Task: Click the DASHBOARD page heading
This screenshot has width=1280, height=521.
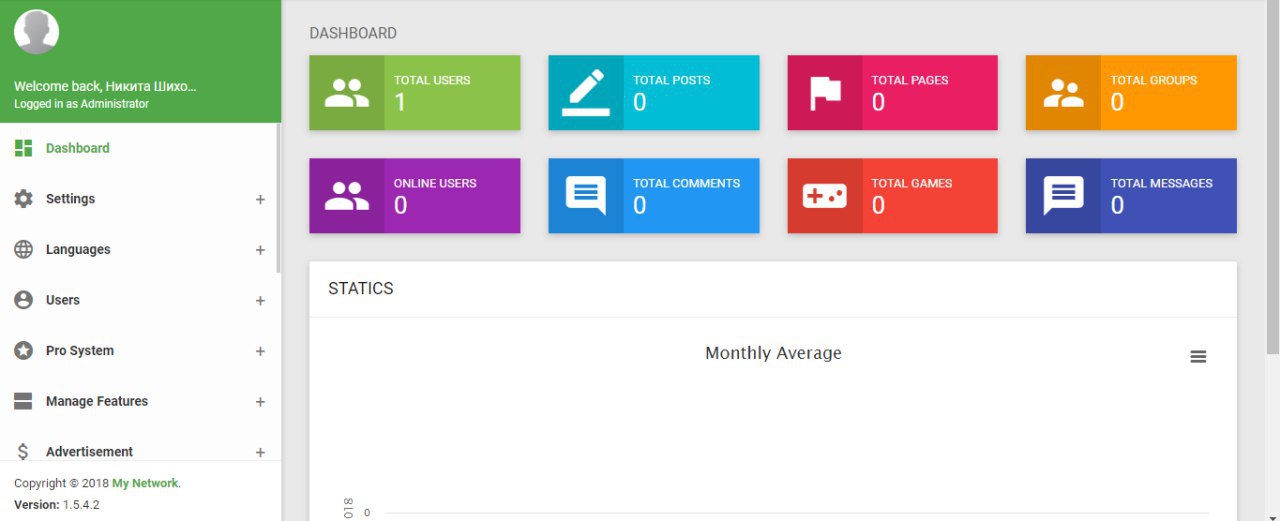Action: (x=353, y=33)
